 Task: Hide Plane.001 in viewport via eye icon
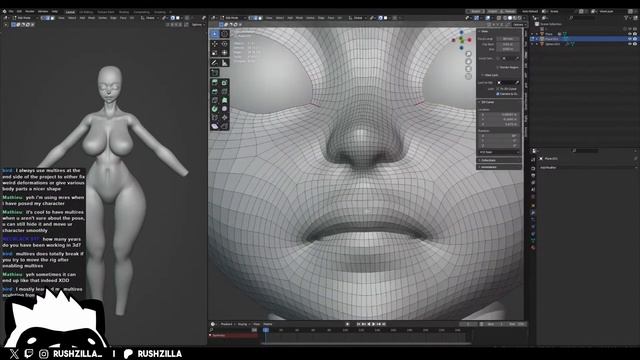coord(630,39)
